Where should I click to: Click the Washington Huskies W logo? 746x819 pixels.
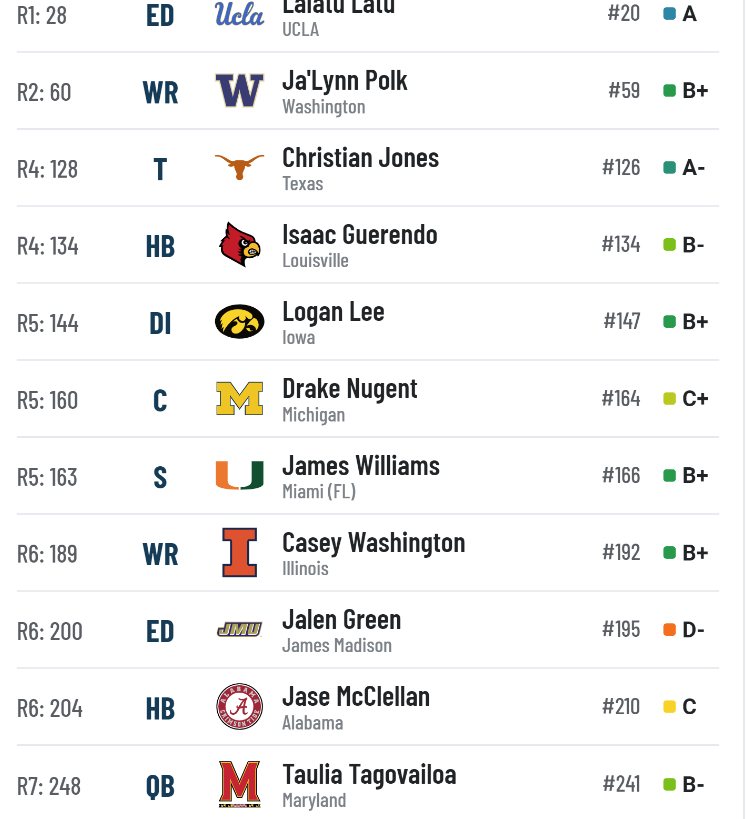click(x=239, y=90)
